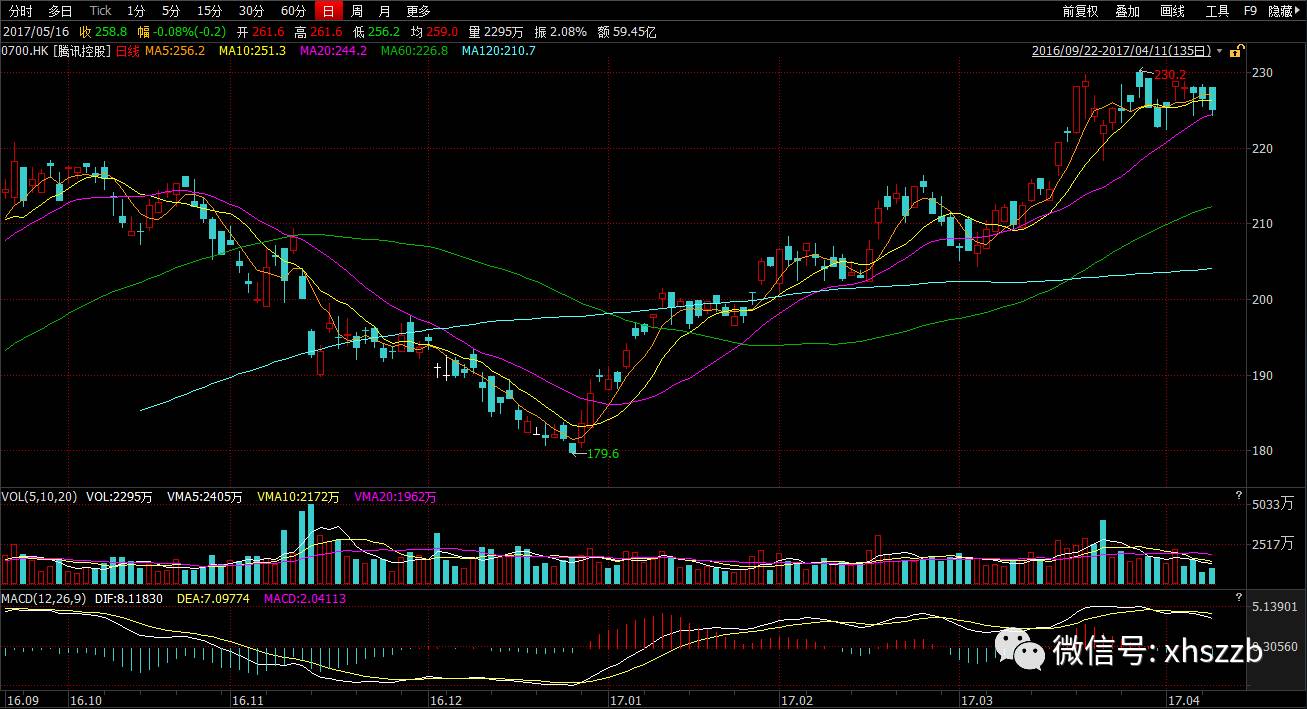The image size is (1307, 709).
Task: Switch to 周 weekly candles
Action: [x=356, y=11]
